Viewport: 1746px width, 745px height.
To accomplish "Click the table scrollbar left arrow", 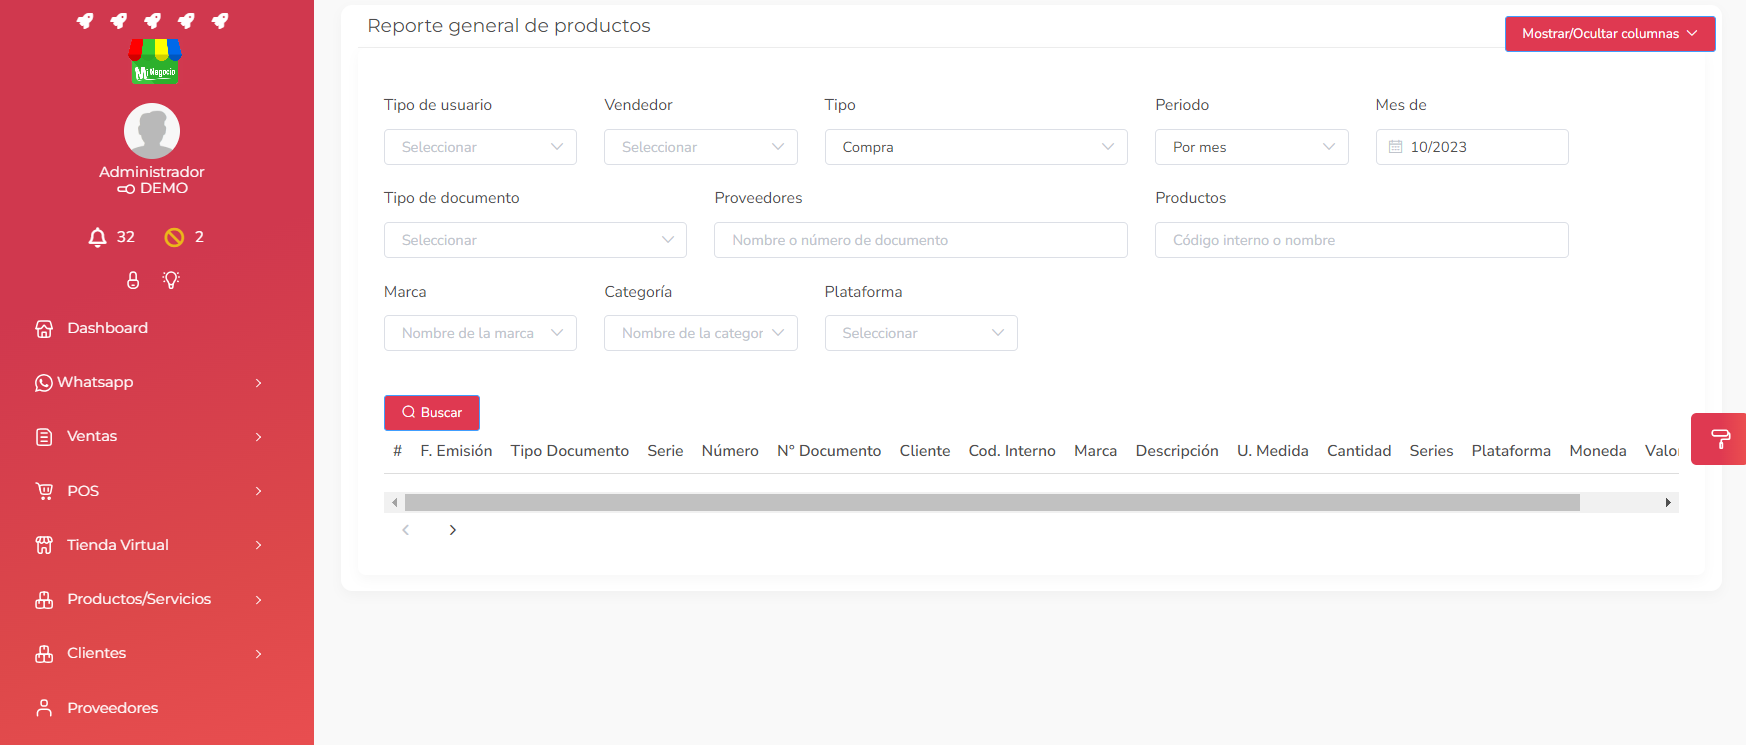I will click(x=395, y=502).
